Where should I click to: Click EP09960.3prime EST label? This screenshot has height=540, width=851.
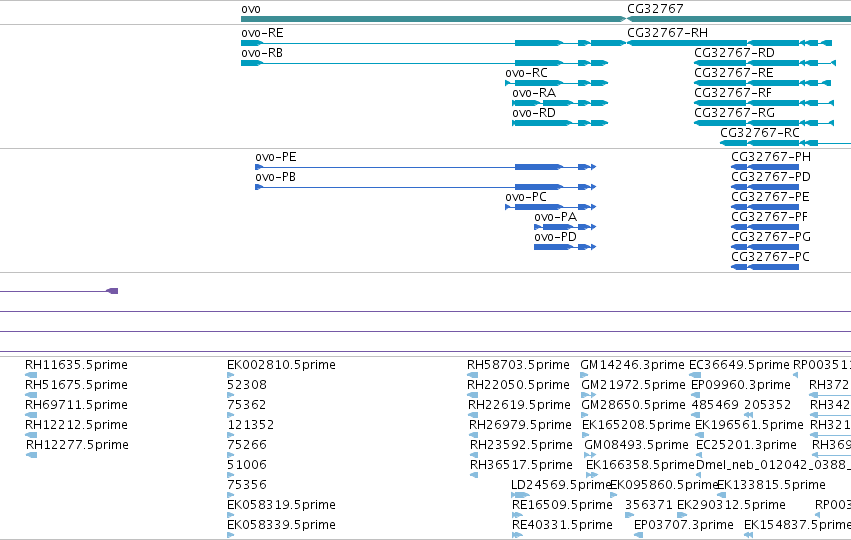[x=740, y=385]
